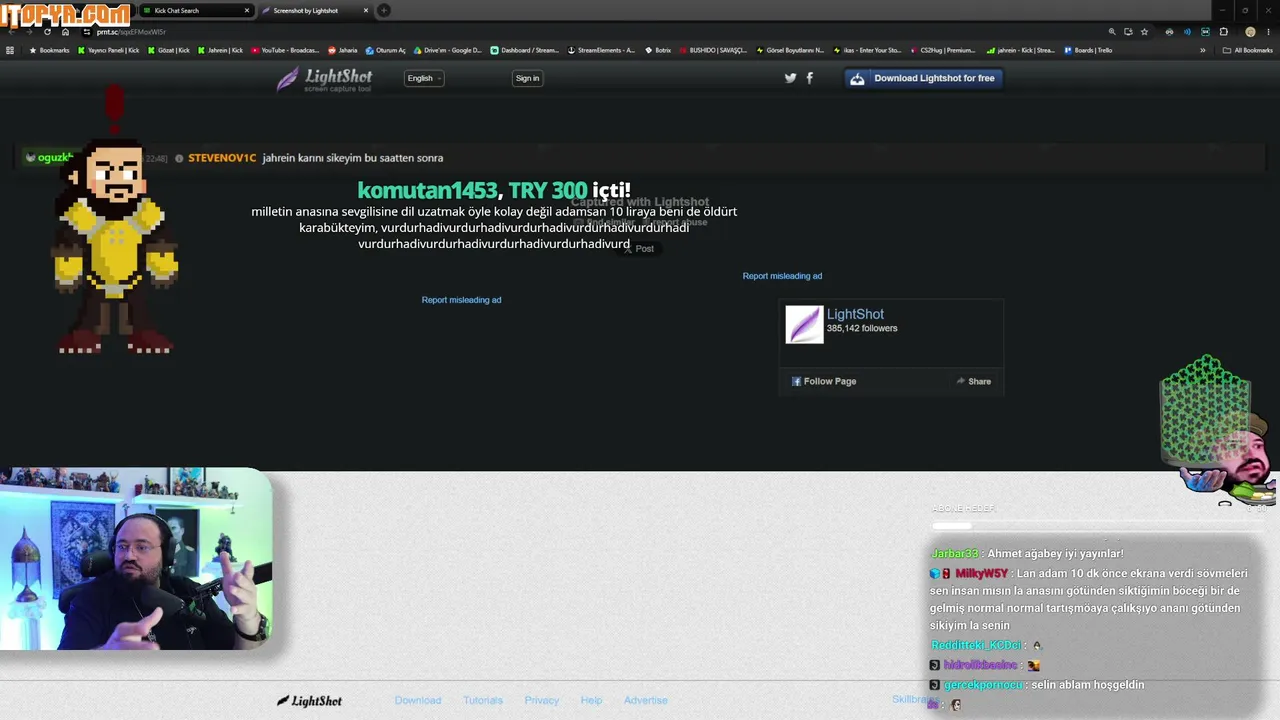Click the zoom magnifier icon in address bar
Viewport: 1280px width, 720px height.
pyautogui.click(x=1112, y=31)
